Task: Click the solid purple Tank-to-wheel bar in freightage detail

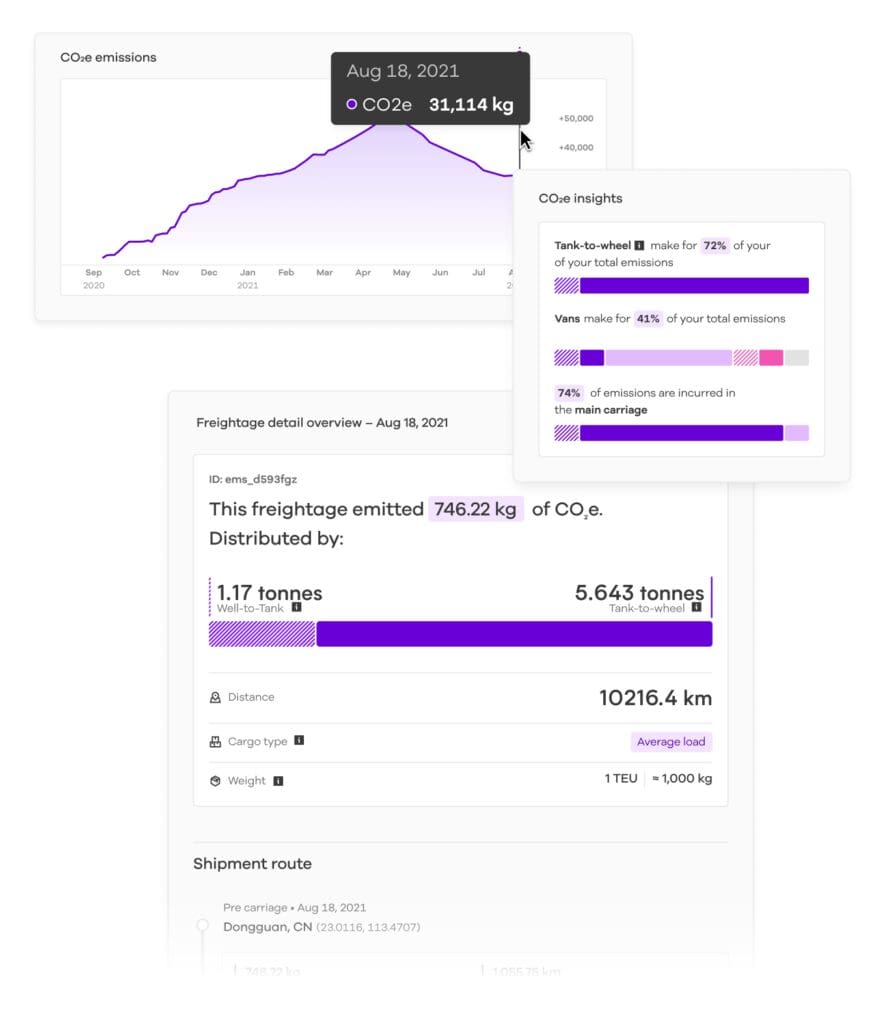Action: (x=514, y=634)
